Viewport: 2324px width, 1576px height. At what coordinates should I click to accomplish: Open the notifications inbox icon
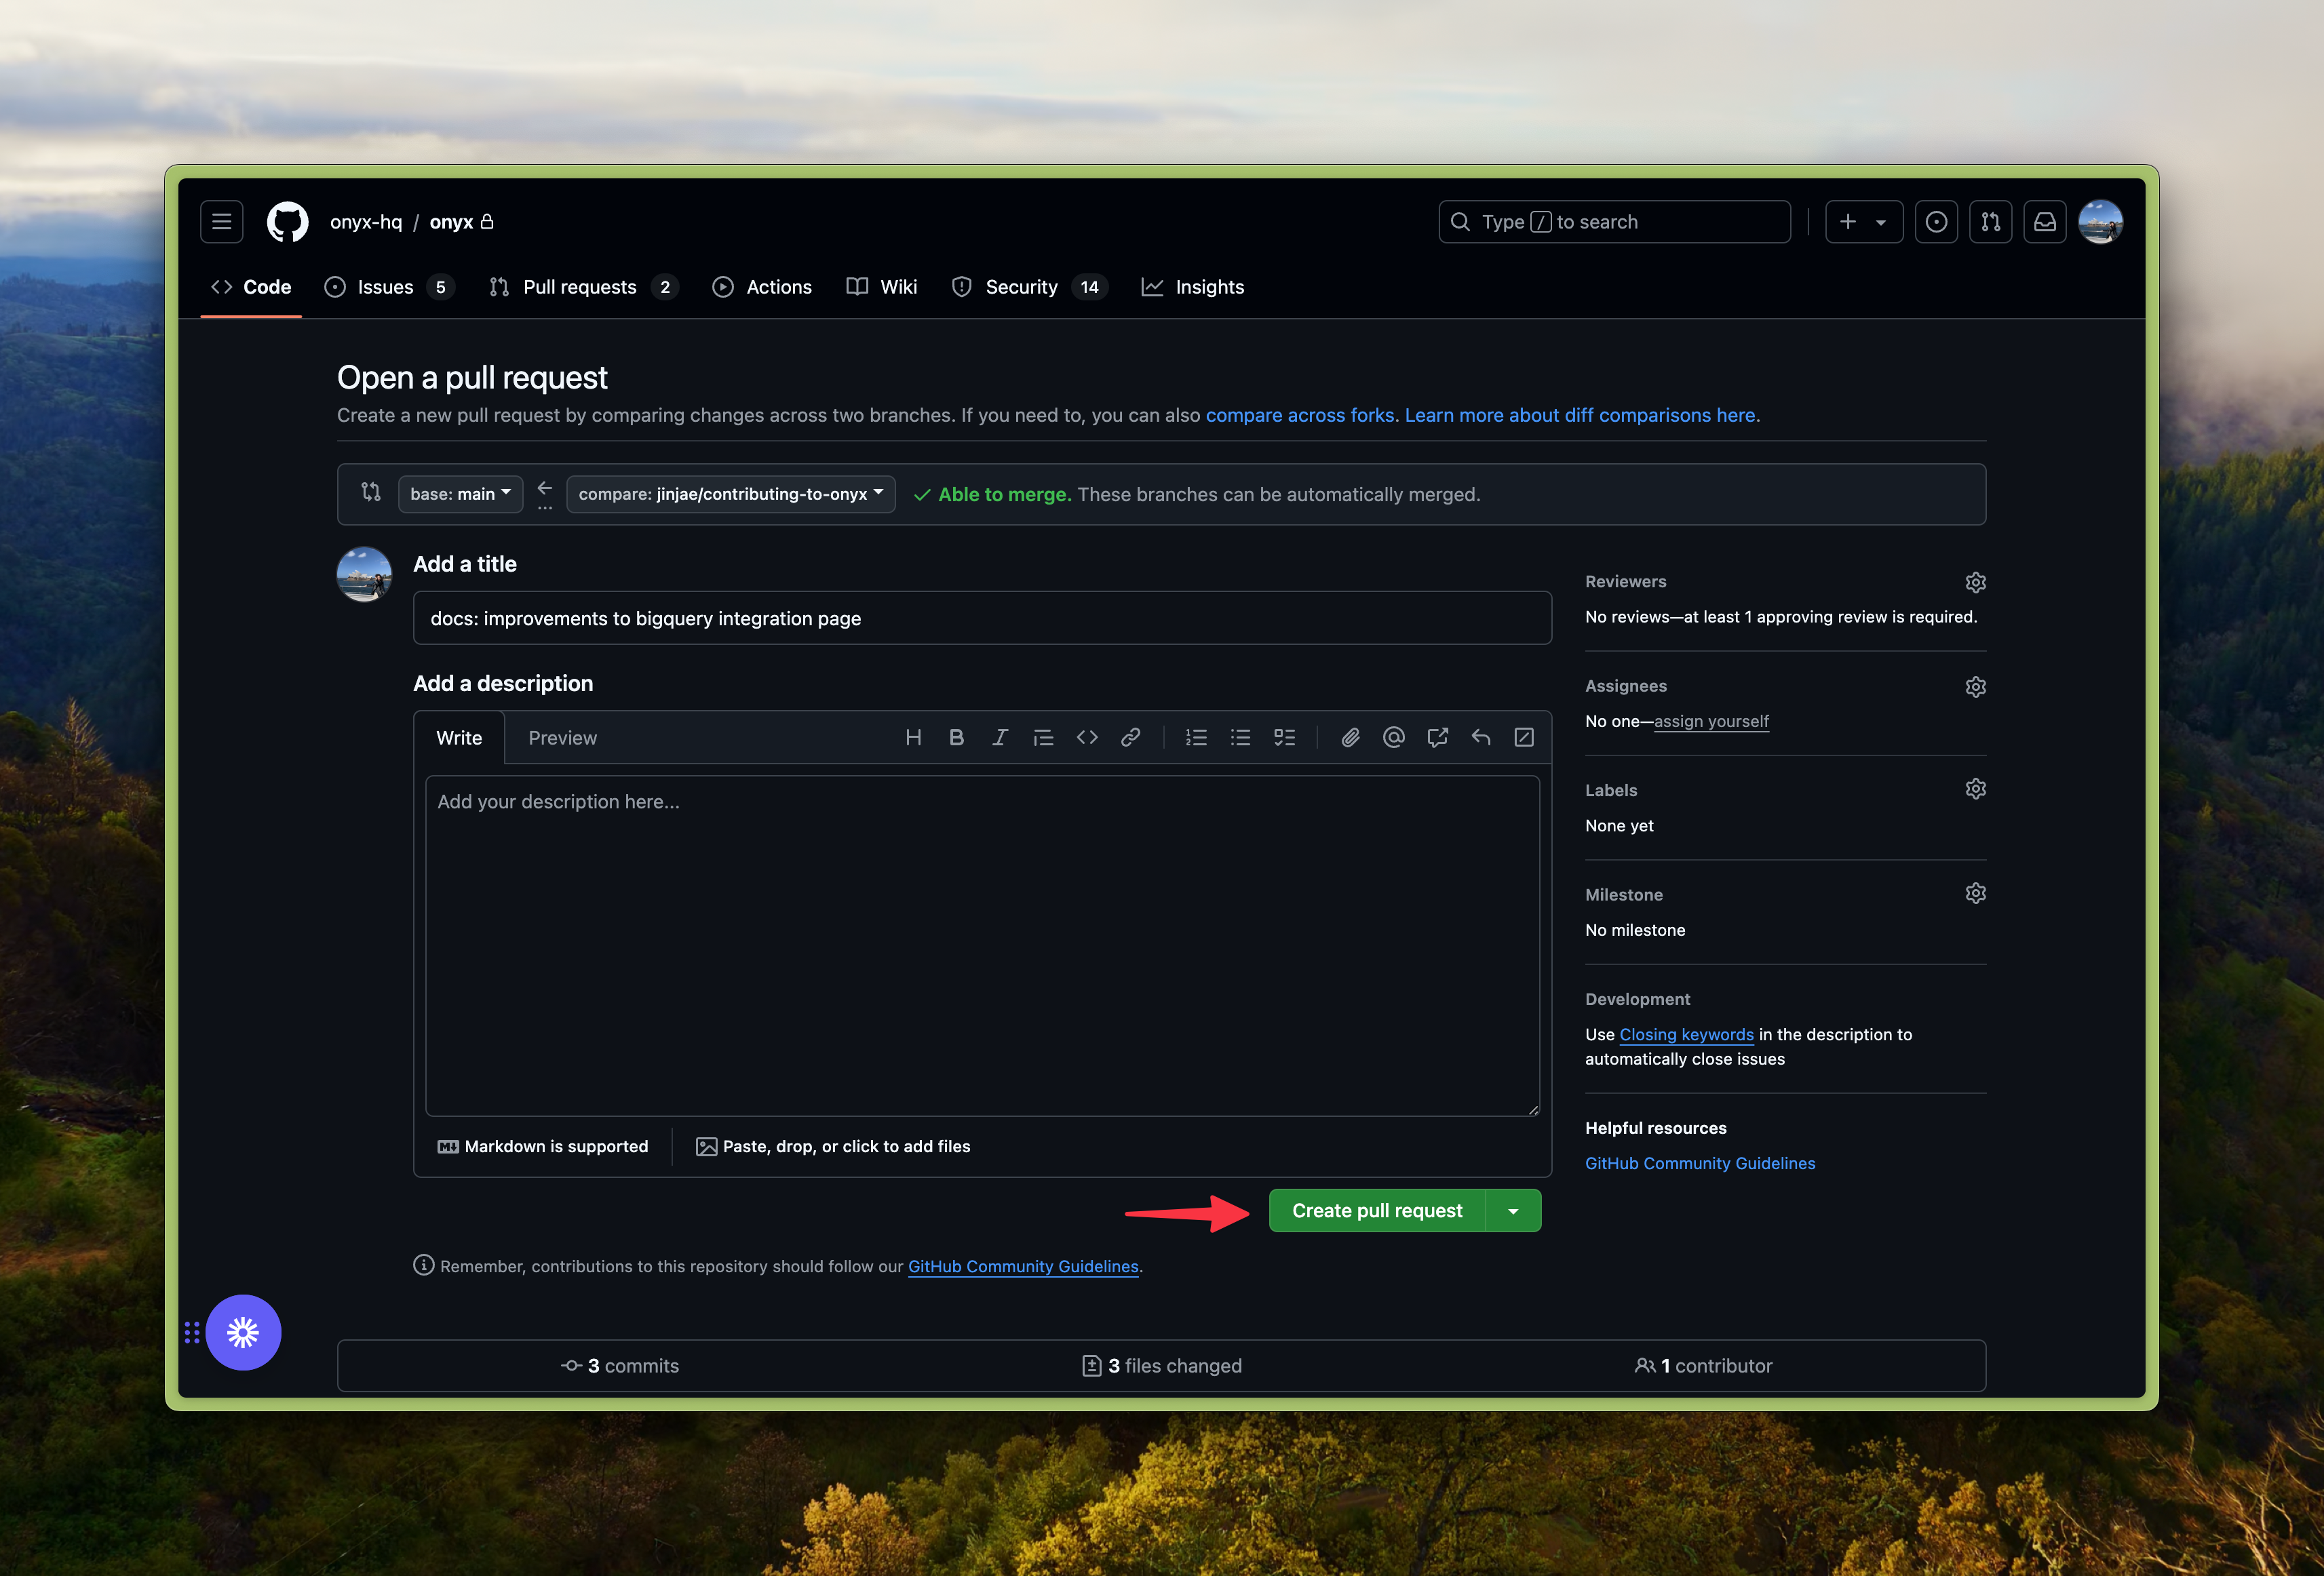coord(2045,222)
